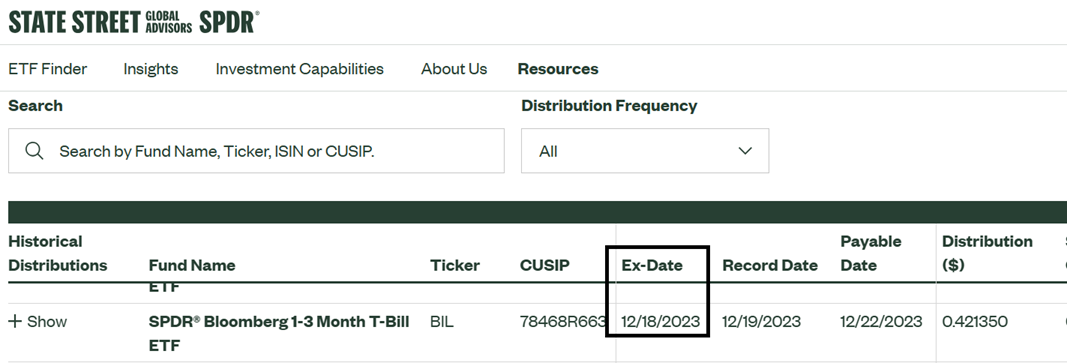1067x363 pixels.
Task: Open the ETF Finder menu
Action: [x=48, y=69]
